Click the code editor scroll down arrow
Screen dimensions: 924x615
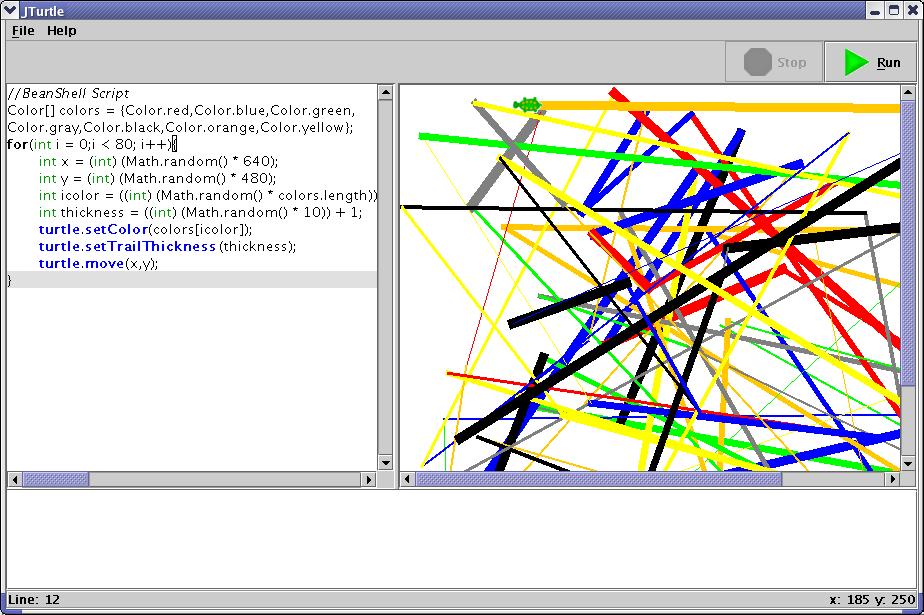[x=385, y=463]
